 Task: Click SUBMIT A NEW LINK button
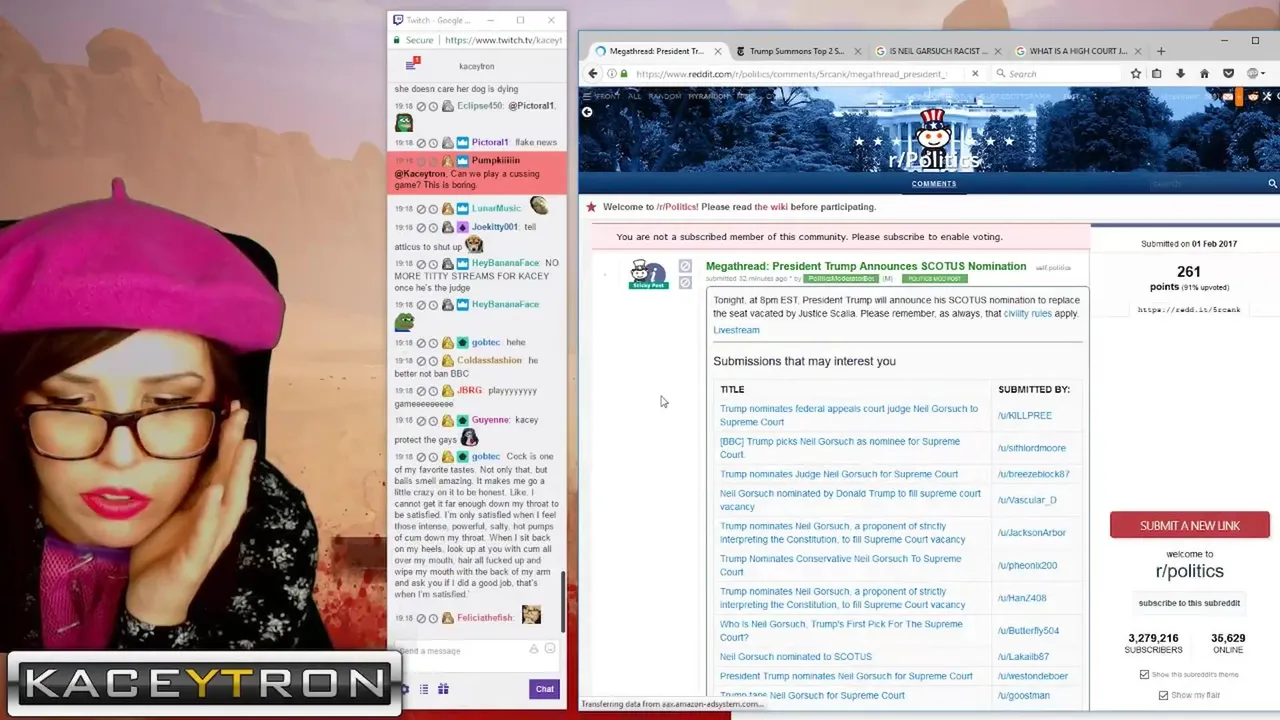tap(1190, 525)
